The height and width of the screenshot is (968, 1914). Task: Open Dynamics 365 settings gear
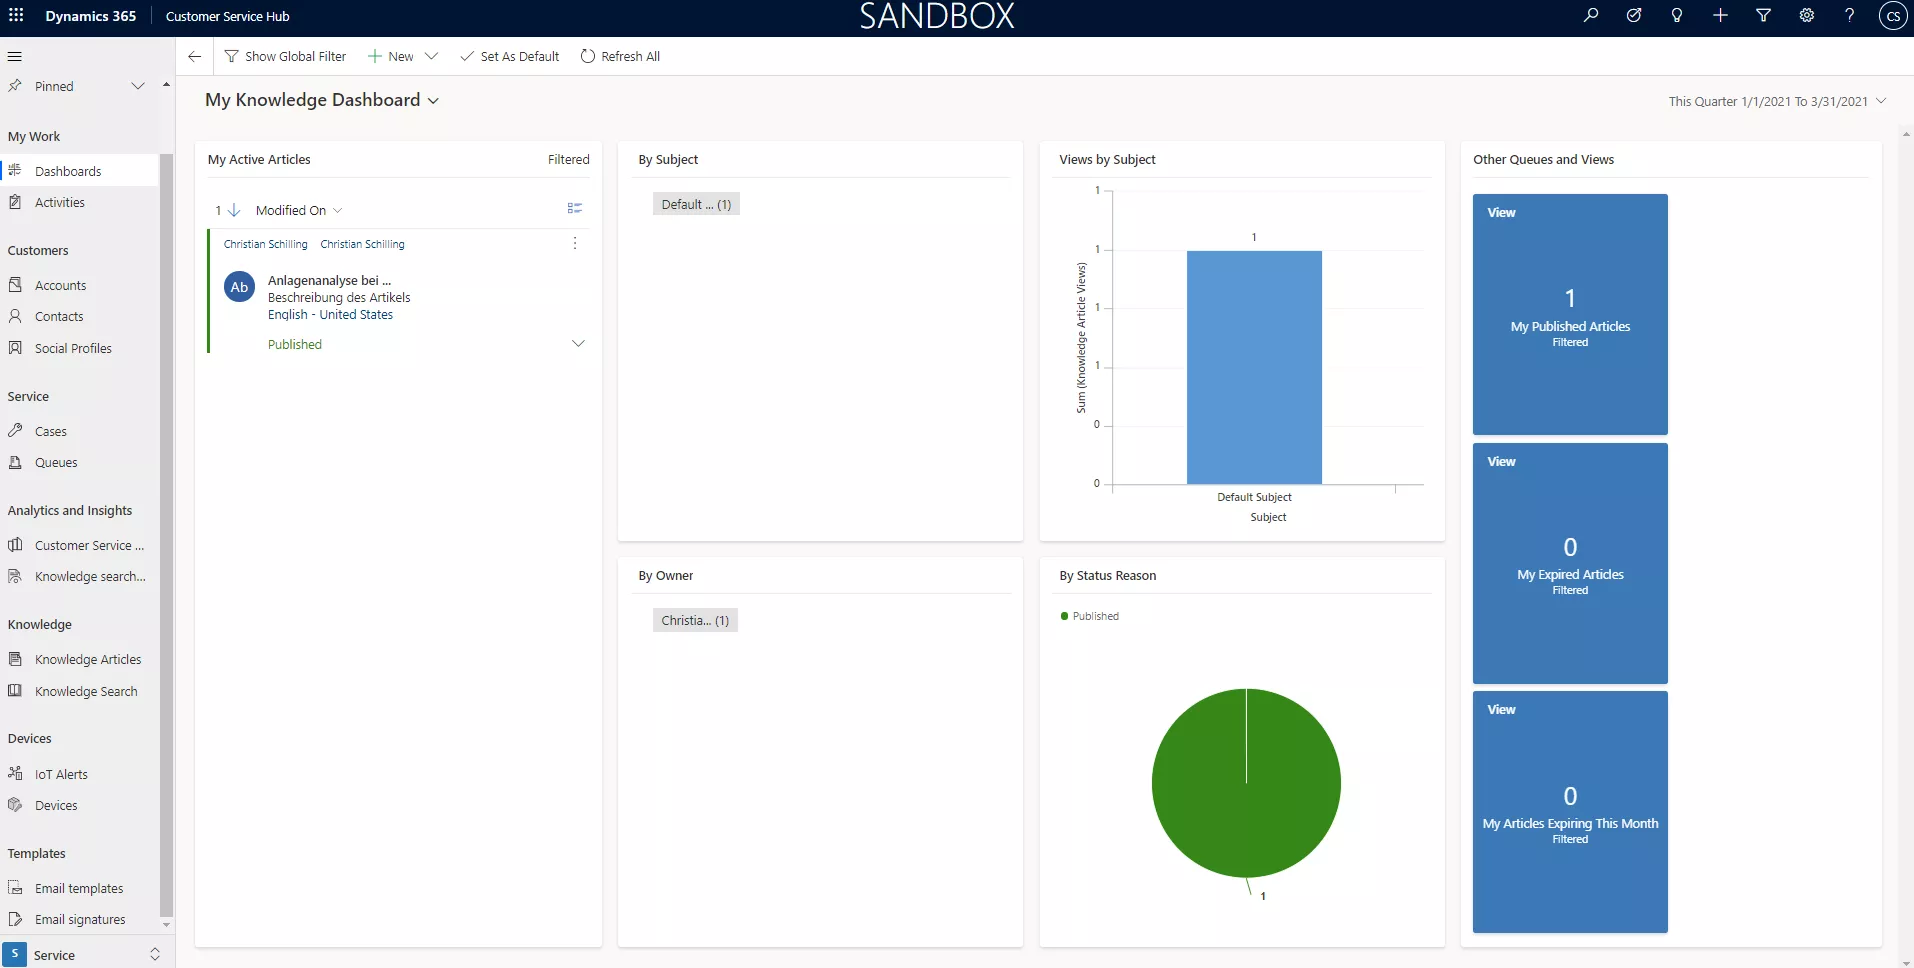(1806, 15)
